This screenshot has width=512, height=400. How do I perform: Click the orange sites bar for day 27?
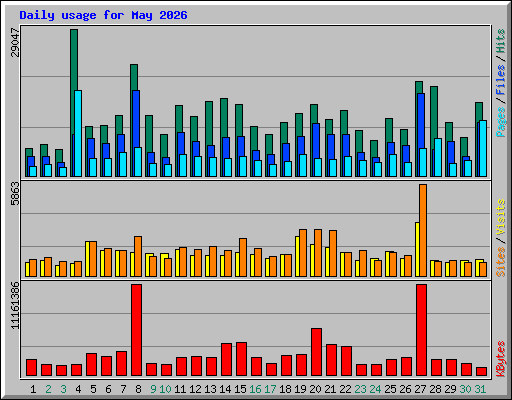pyautogui.click(x=423, y=230)
